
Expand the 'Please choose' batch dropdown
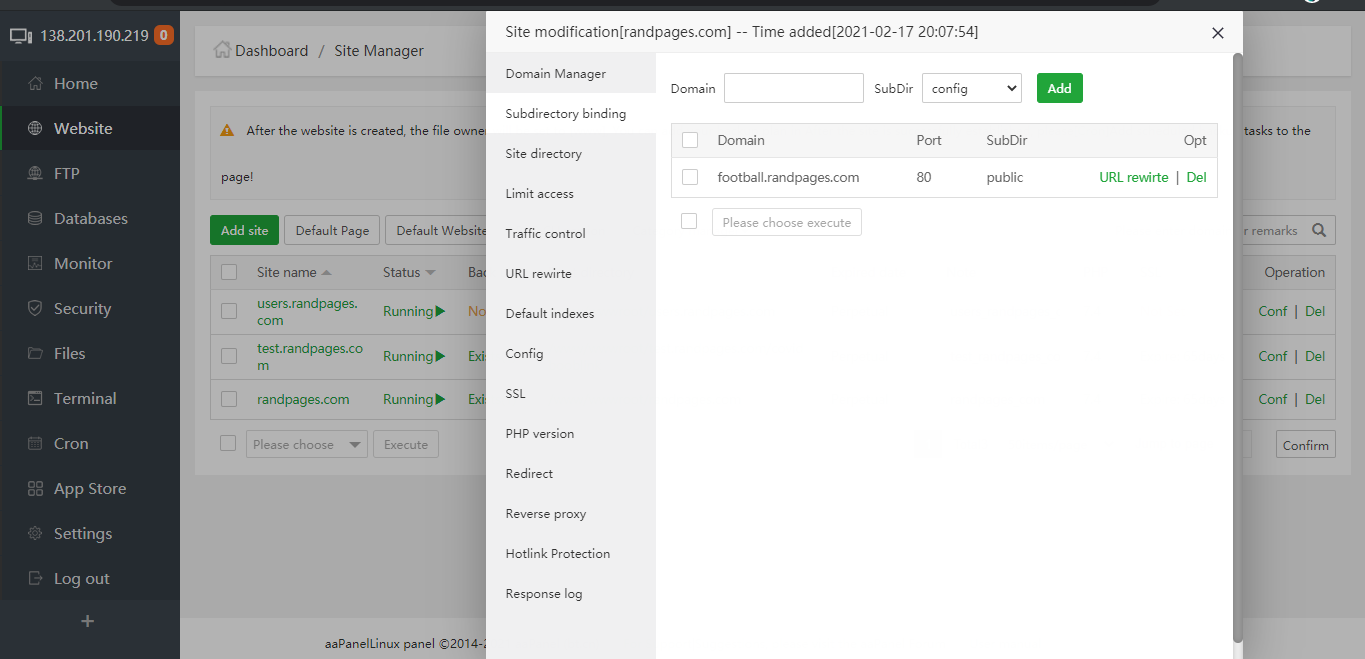(306, 445)
